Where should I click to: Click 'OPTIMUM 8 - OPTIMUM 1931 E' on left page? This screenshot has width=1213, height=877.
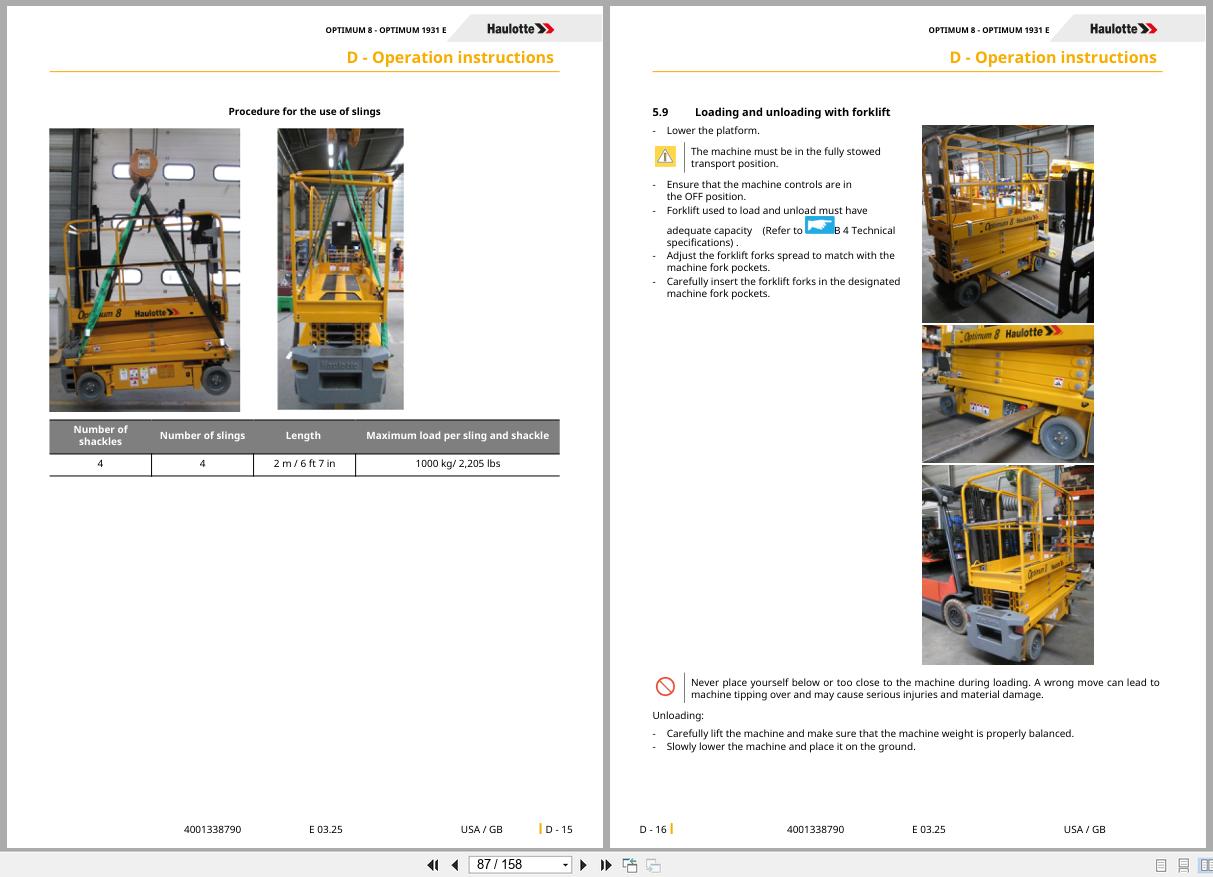pyautogui.click(x=386, y=30)
